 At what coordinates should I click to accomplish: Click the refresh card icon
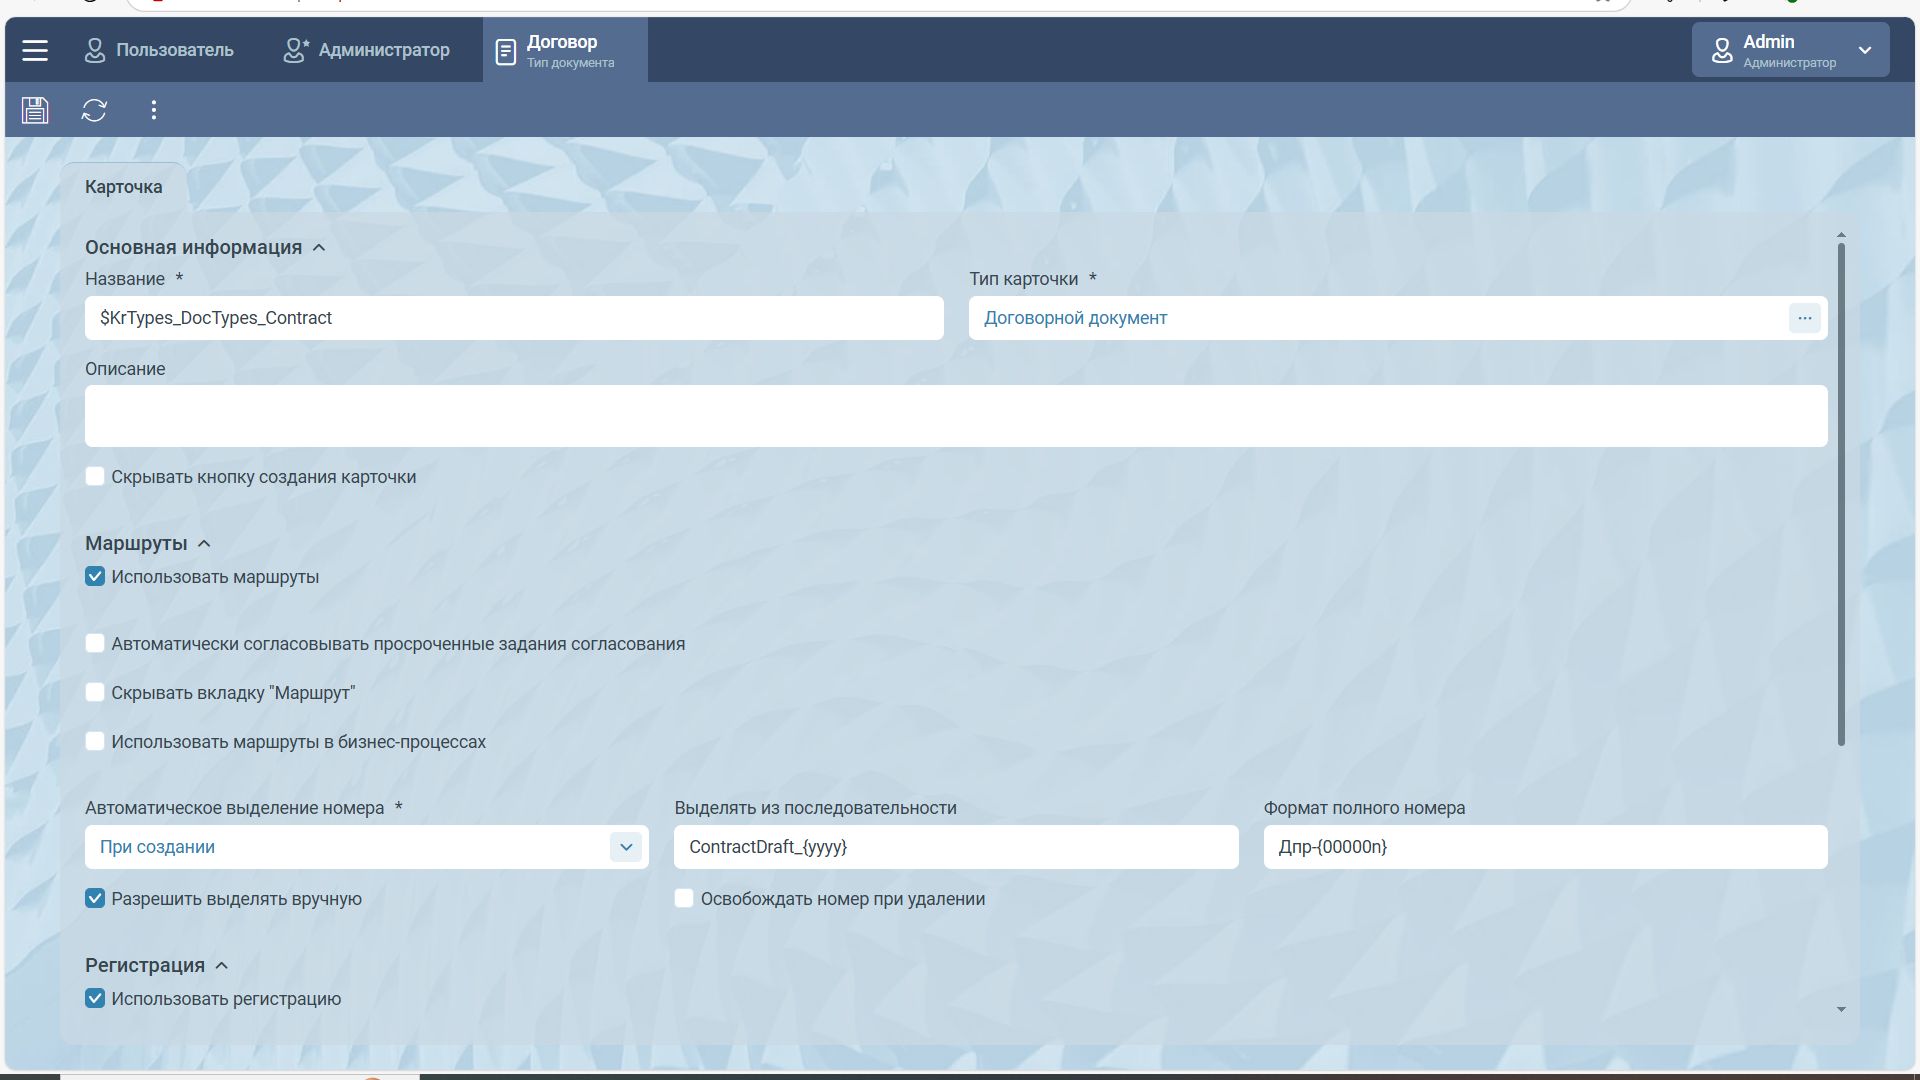pyautogui.click(x=94, y=110)
